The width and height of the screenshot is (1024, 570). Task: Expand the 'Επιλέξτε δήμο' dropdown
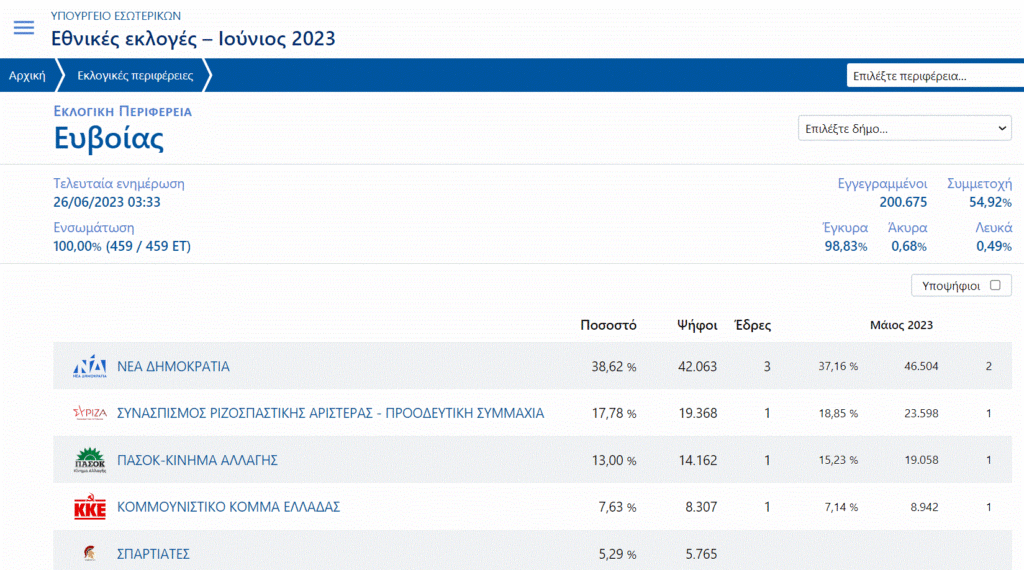(904, 129)
